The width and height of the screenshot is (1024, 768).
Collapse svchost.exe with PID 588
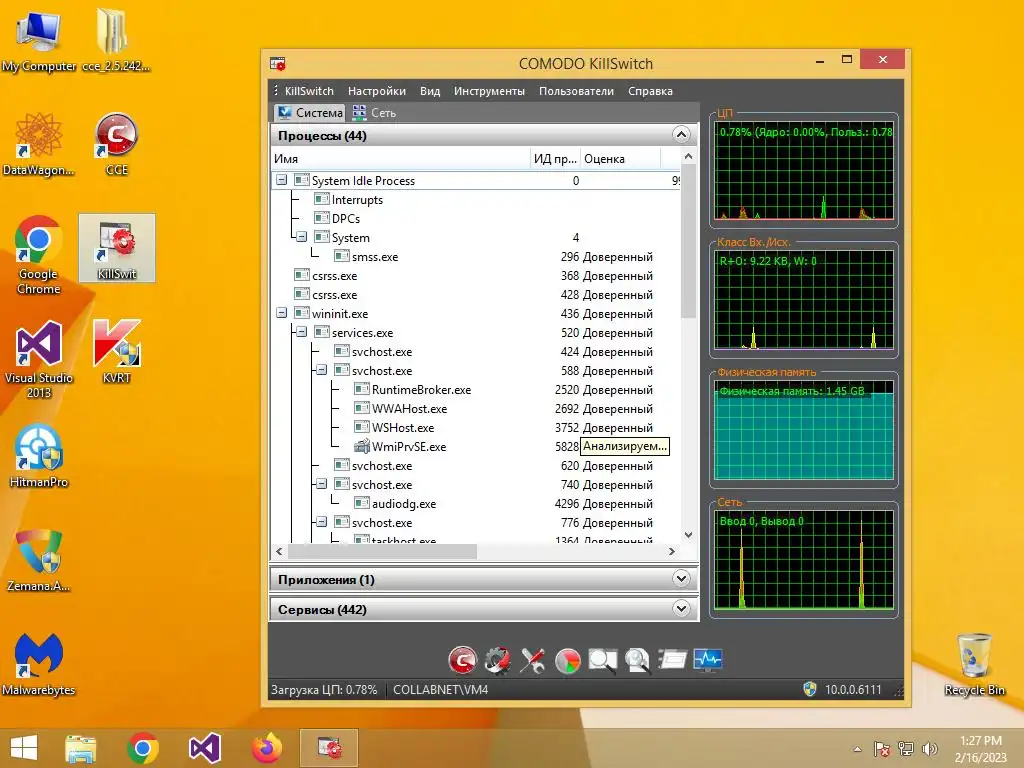(321, 370)
